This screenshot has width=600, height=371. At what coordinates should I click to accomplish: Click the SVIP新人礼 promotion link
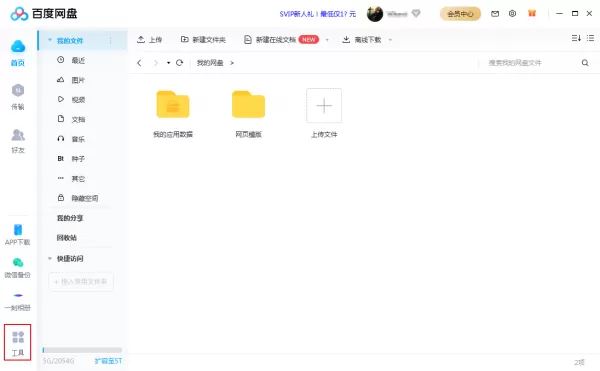click(317, 14)
